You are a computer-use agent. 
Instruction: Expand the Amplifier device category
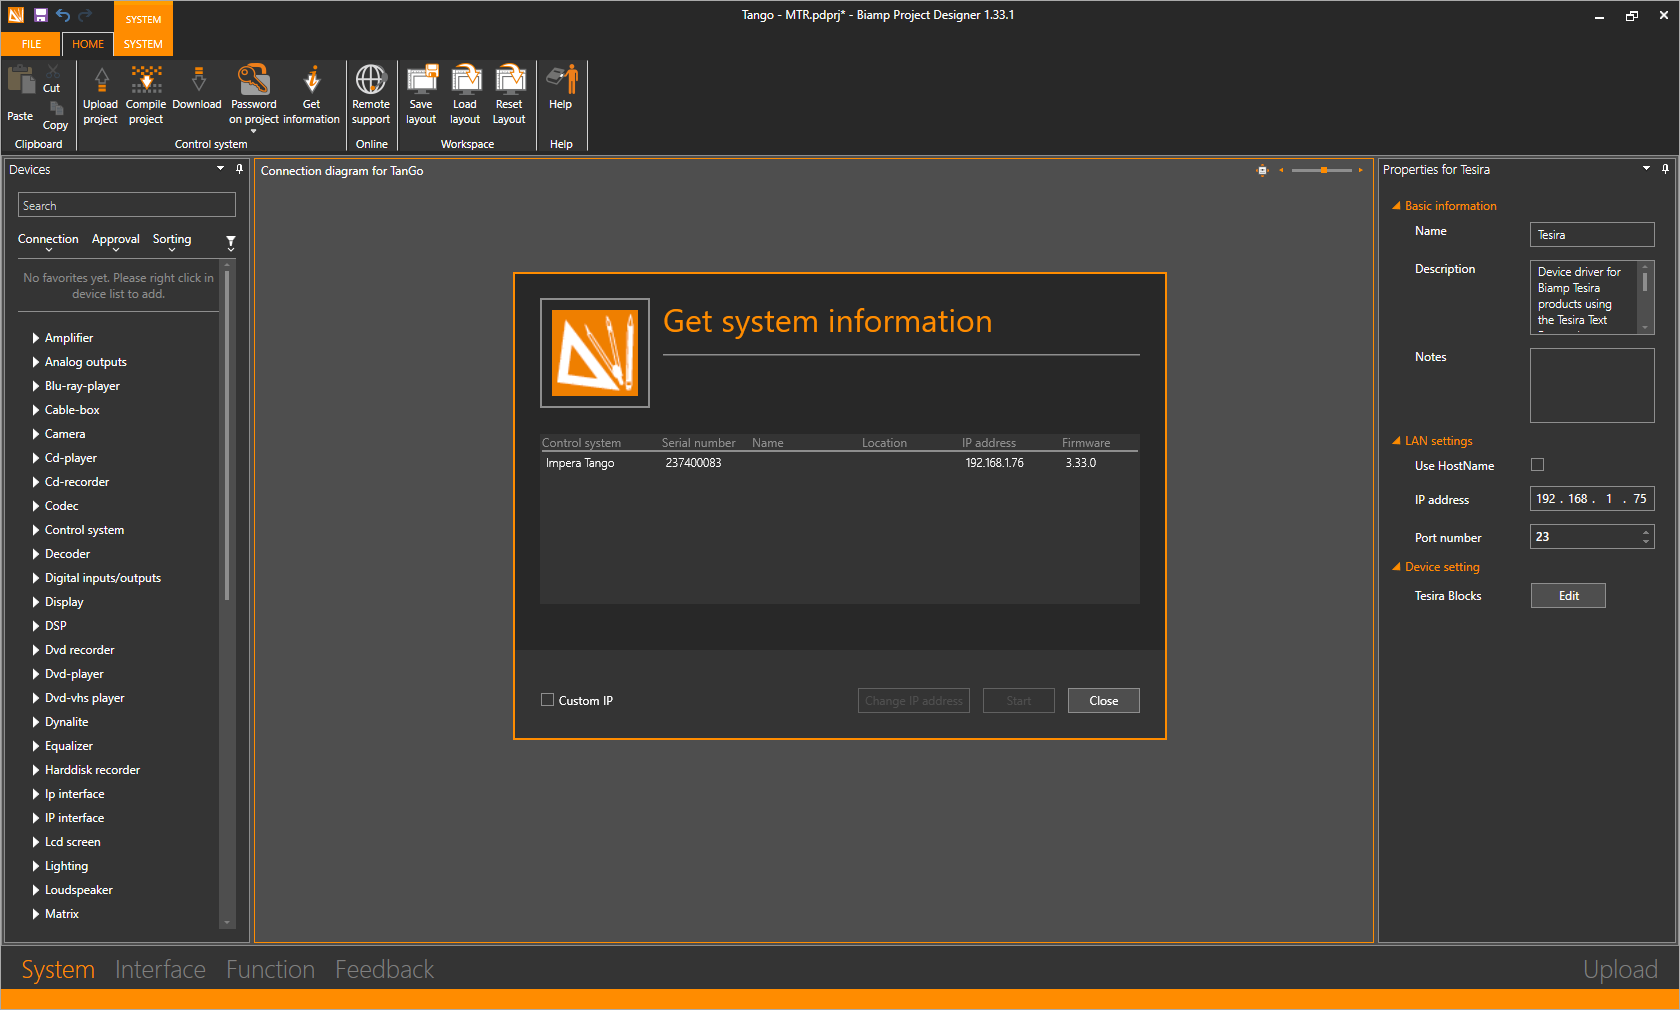(36, 338)
